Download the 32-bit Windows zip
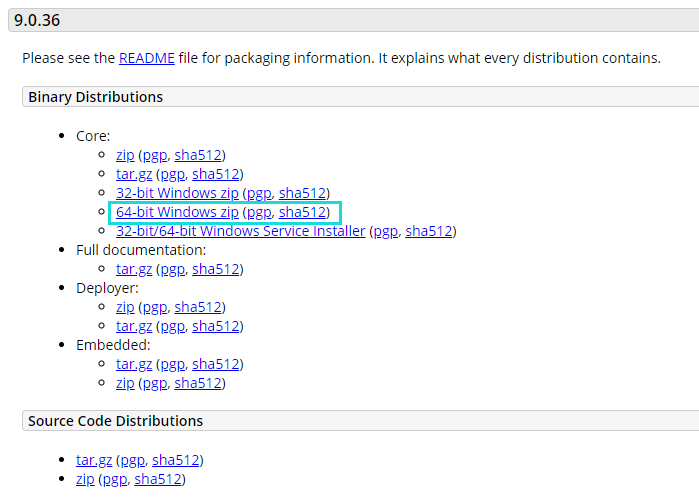The image size is (699, 499). pos(177,193)
